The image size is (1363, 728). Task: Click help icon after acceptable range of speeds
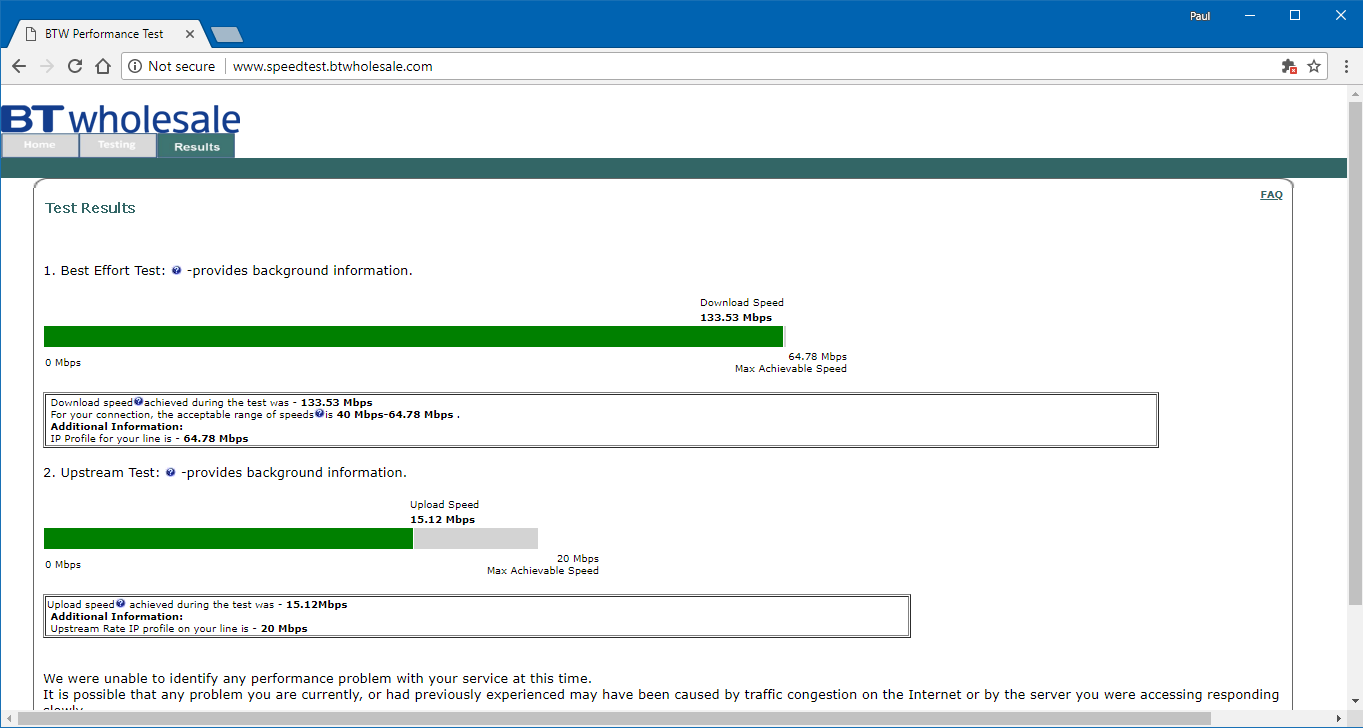tap(319, 414)
